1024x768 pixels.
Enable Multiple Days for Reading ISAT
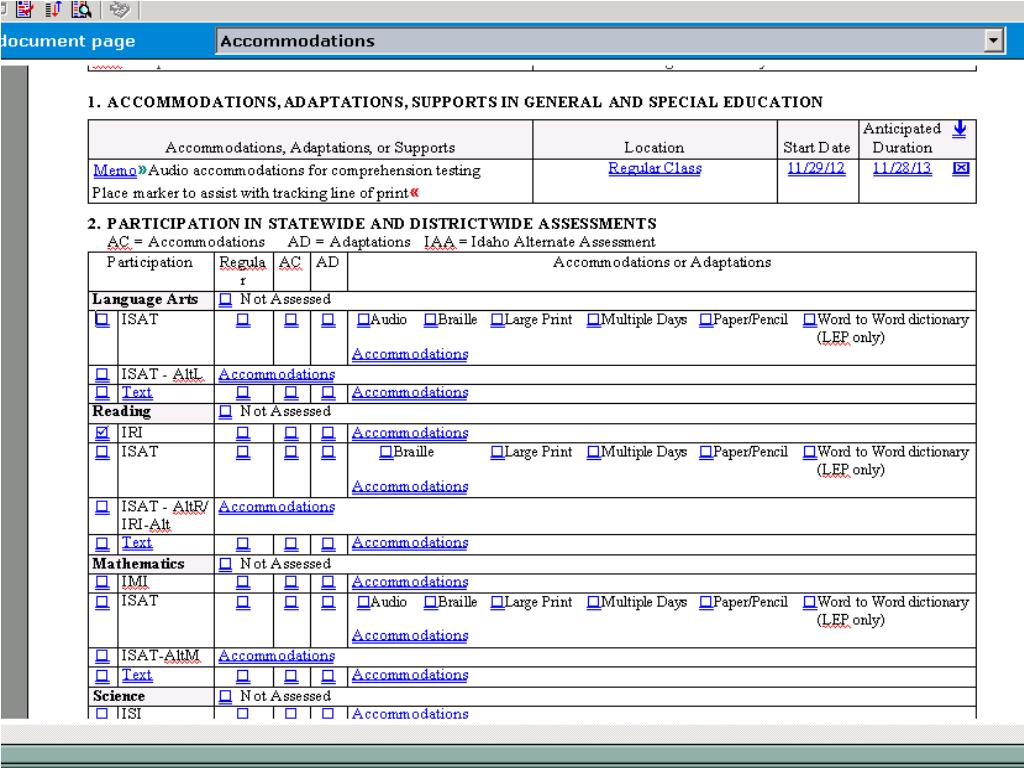coord(594,453)
